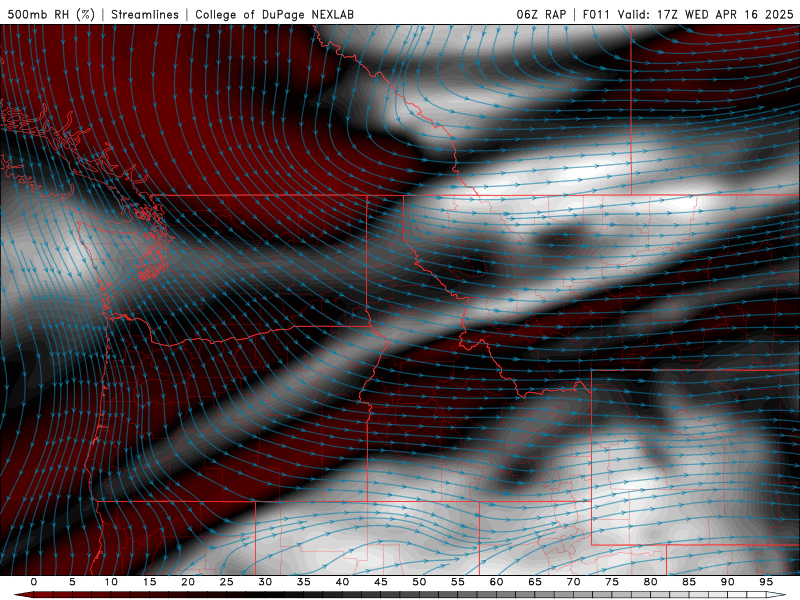The height and width of the screenshot is (600, 800).
Task: Click the 'F011' forecast hour label
Action: [596, 14]
